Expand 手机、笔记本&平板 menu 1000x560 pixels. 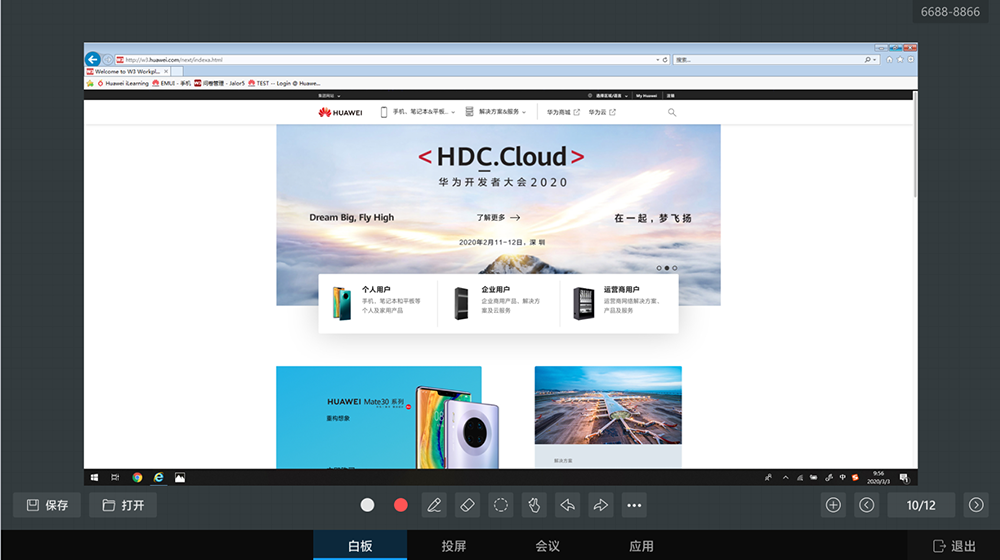coord(418,112)
